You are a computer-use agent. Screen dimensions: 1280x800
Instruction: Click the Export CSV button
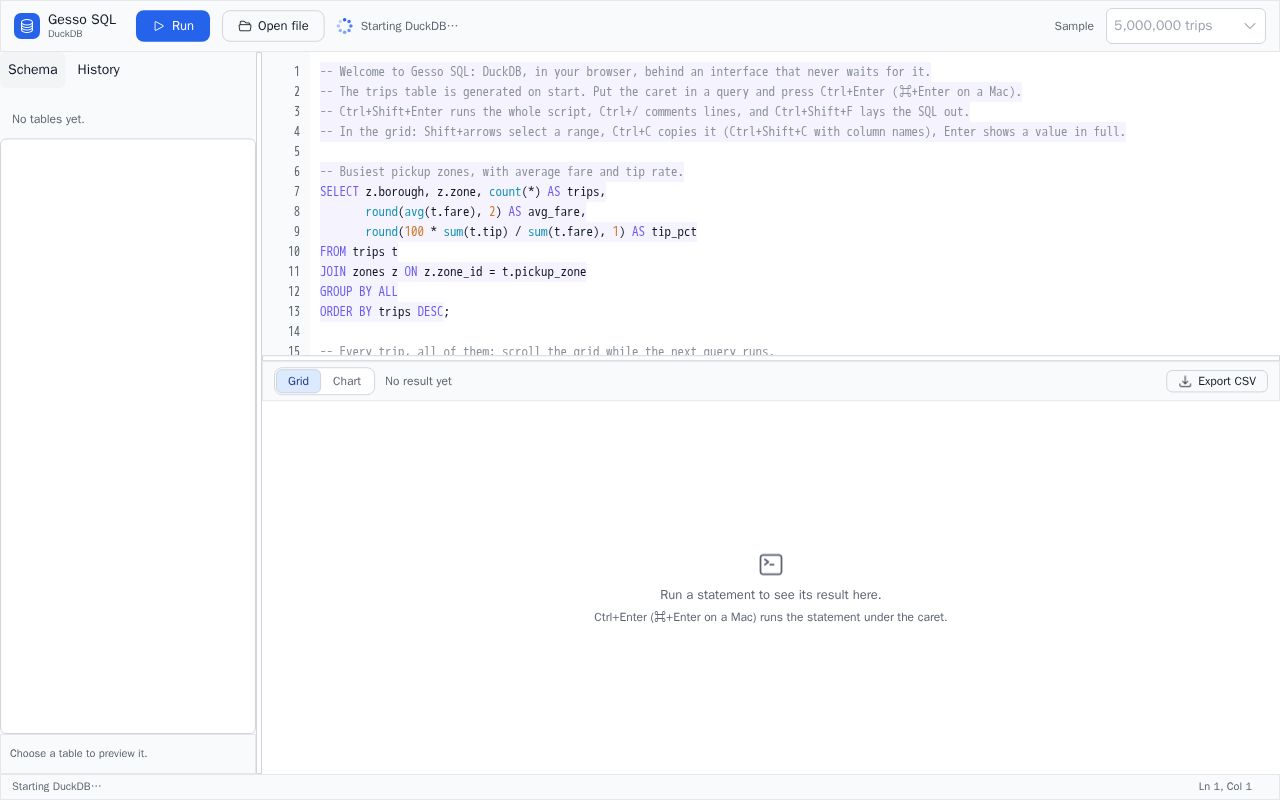click(1217, 381)
